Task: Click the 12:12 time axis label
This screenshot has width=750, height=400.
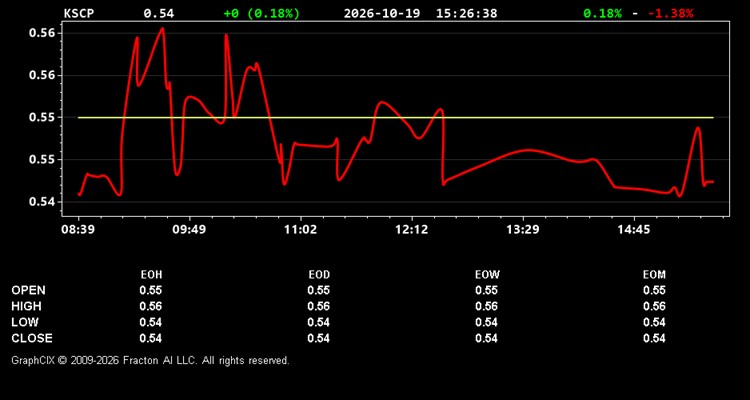Action: (411, 230)
